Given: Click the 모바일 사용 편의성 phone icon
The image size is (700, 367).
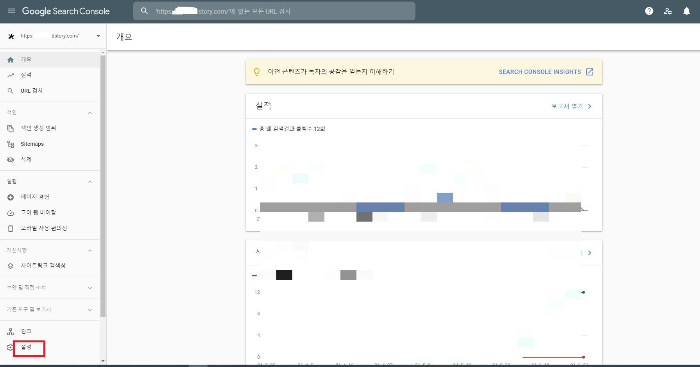Looking at the screenshot, I should [x=11, y=228].
